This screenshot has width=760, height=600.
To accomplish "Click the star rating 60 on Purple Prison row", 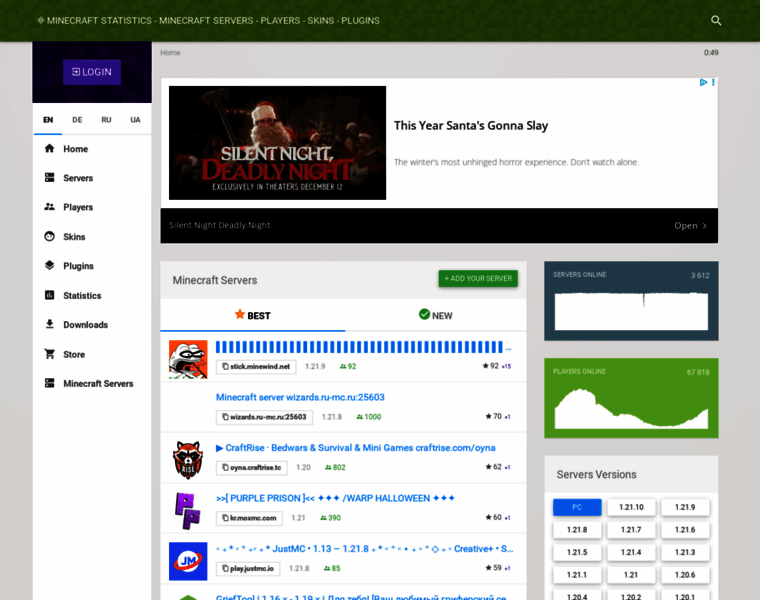I will (493, 517).
